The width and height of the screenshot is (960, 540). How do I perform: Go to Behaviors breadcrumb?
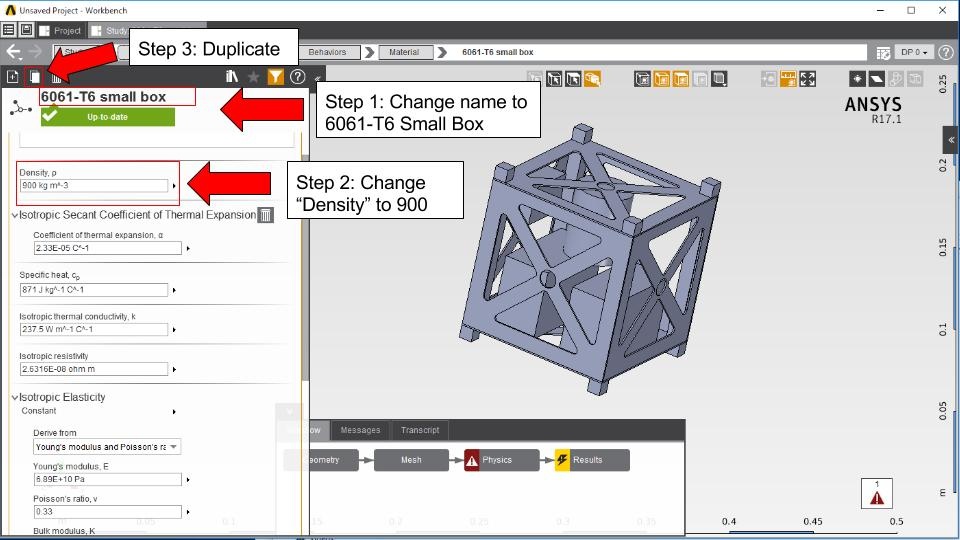click(328, 52)
